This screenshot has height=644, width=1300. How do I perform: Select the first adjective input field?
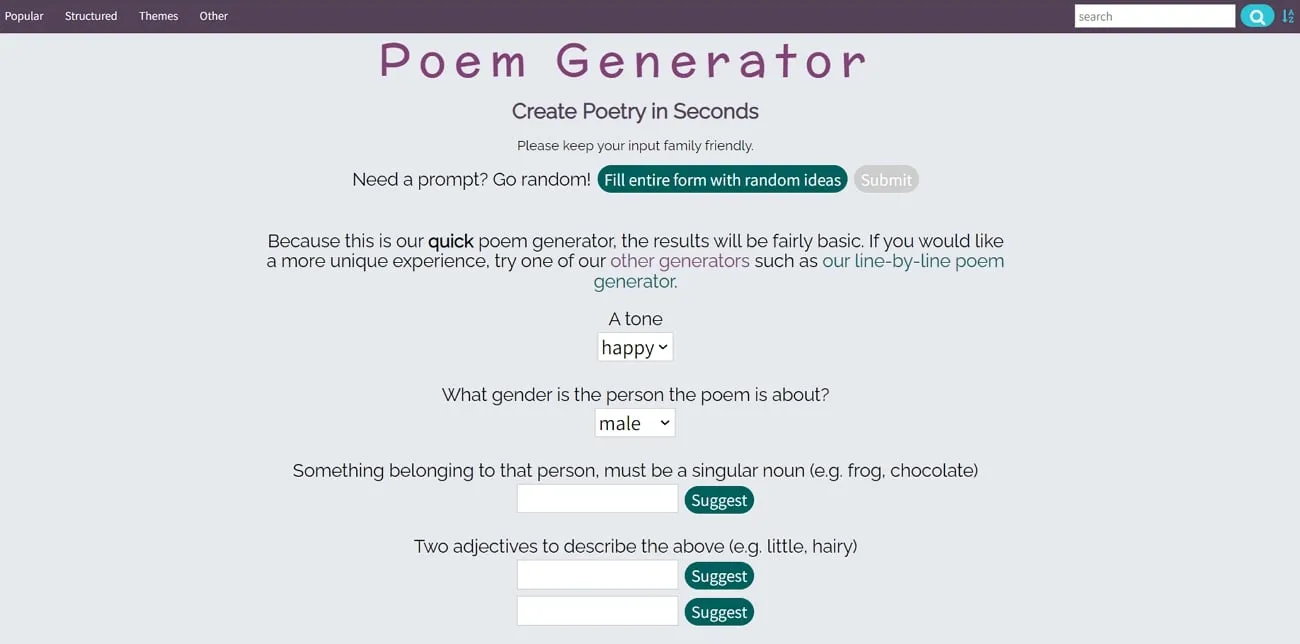click(x=597, y=574)
